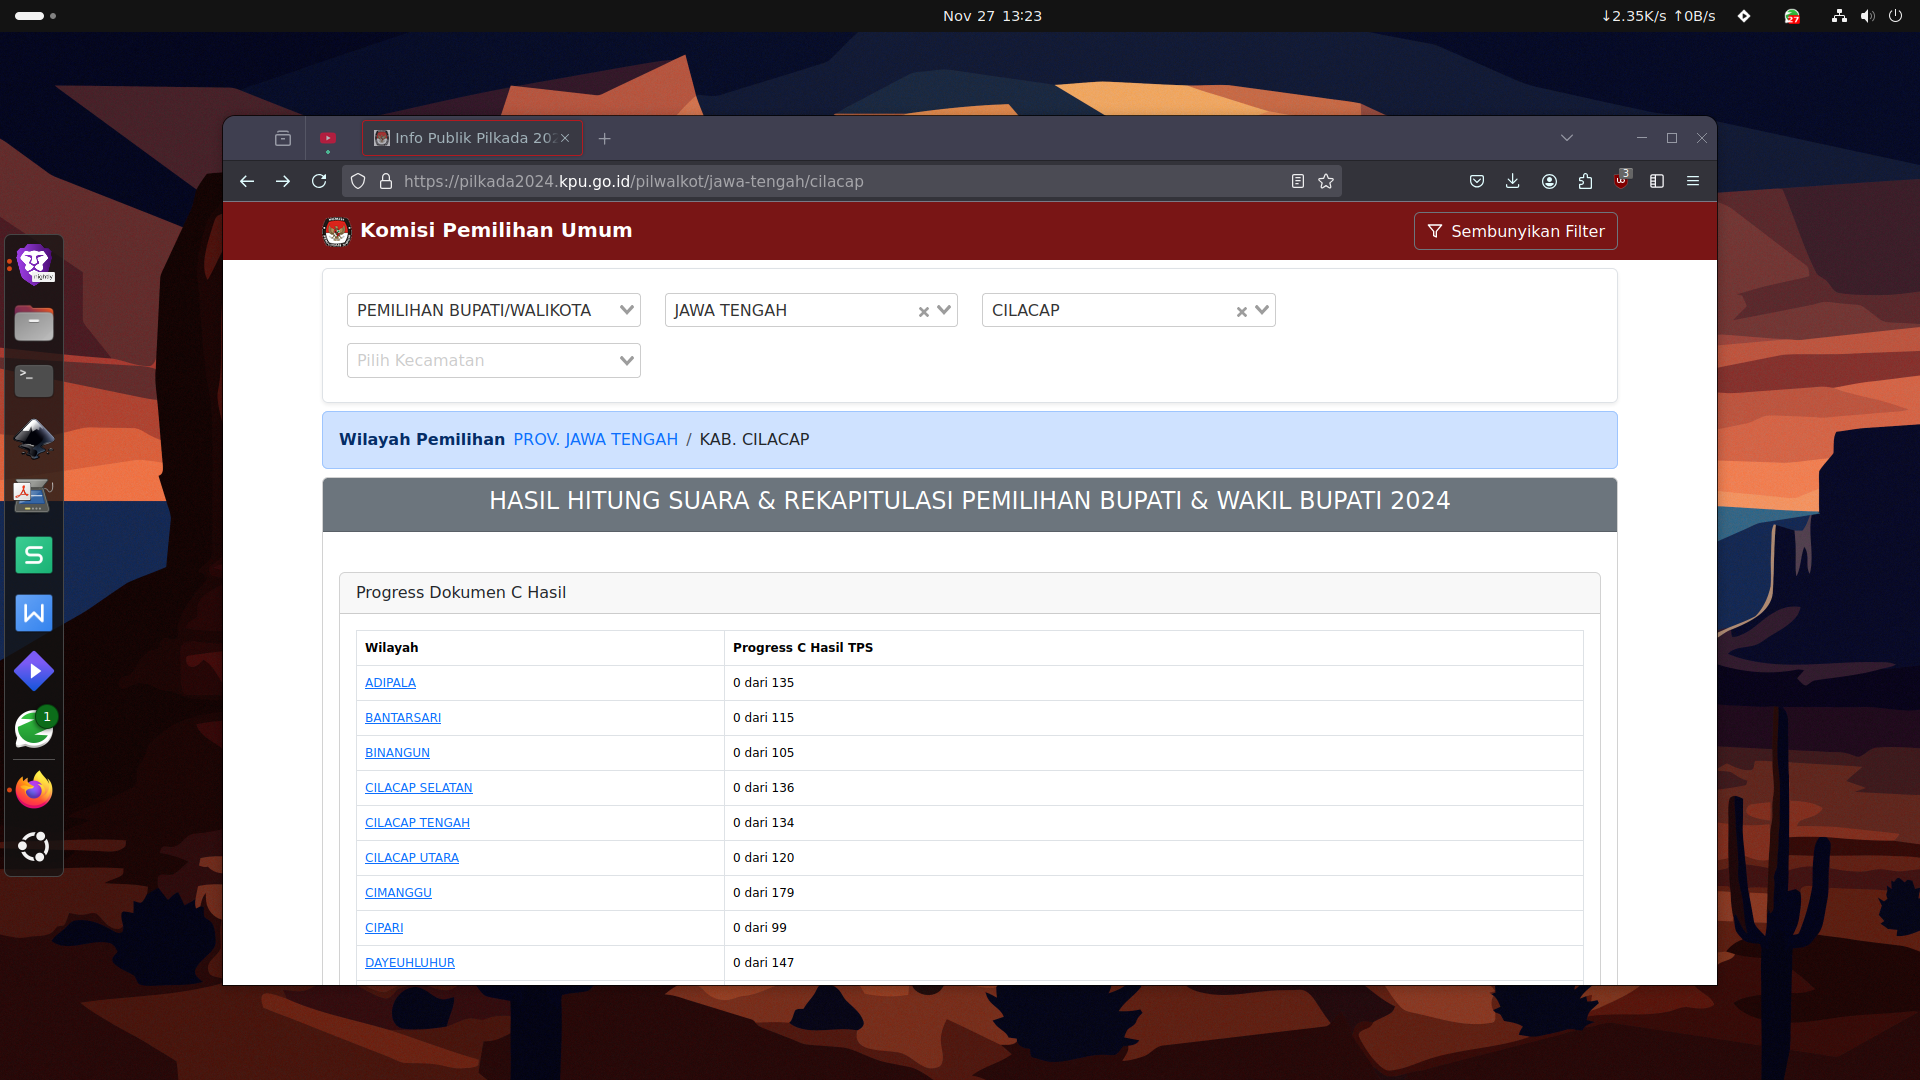Expand the CILACAP regency dropdown arrow
1920x1080 pixels.
tap(1262, 310)
